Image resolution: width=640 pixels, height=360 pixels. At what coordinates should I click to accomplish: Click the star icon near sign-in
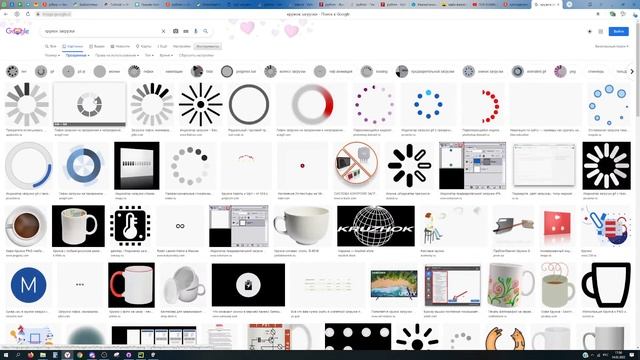pyautogui.click(x=590, y=31)
